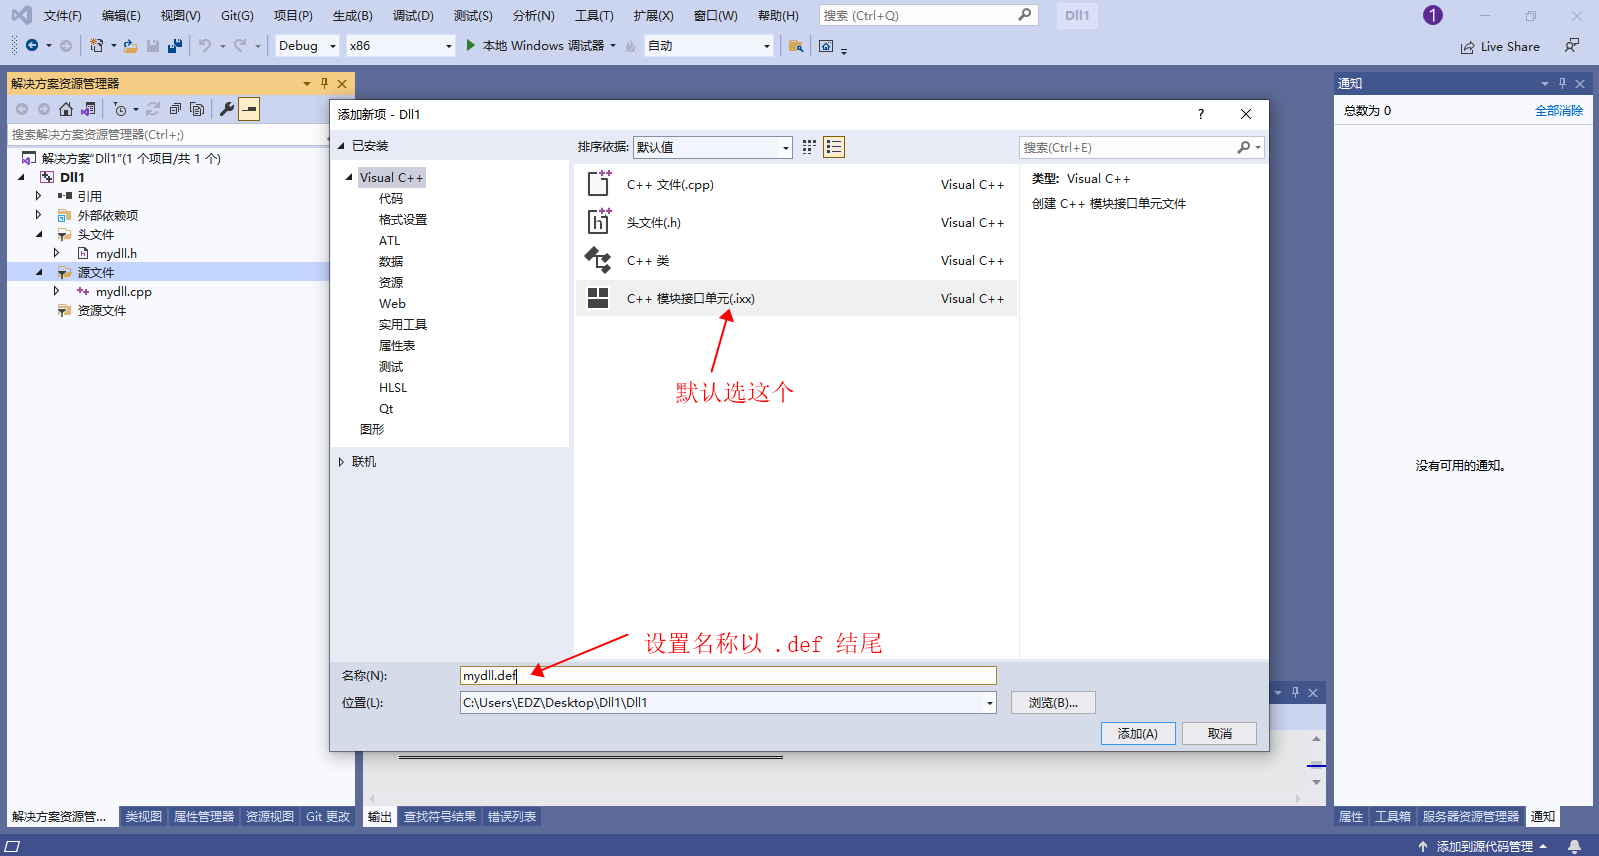Click the save all icon in toolbar
This screenshot has height=856, width=1599.
click(x=175, y=45)
